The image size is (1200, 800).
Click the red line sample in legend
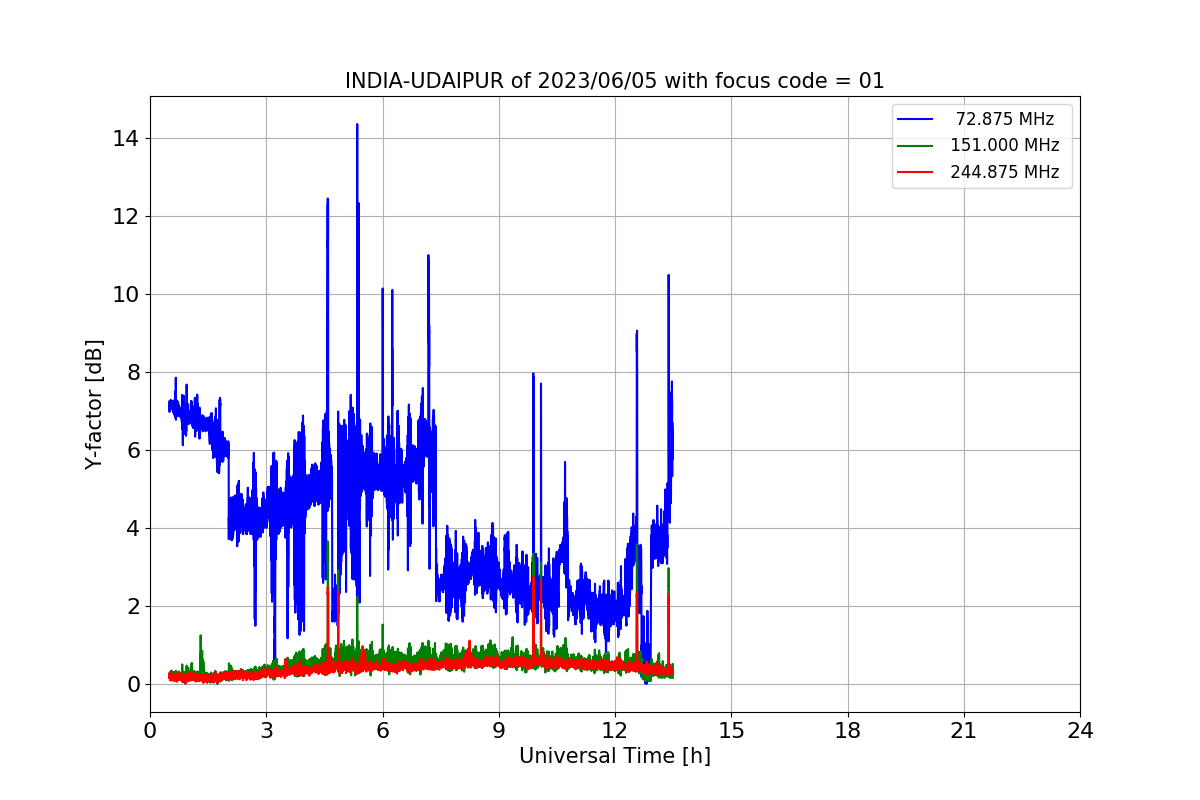pyautogui.click(x=916, y=172)
